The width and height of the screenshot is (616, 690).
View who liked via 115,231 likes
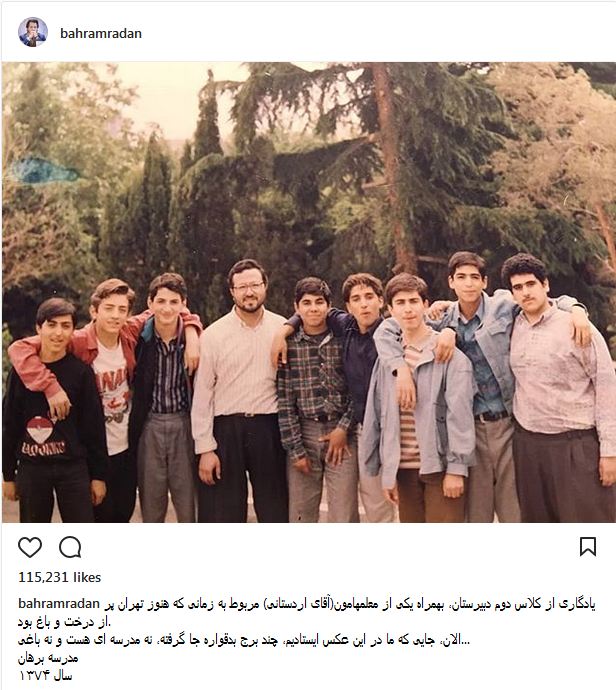pyautogui.click(x=59, y=577)
